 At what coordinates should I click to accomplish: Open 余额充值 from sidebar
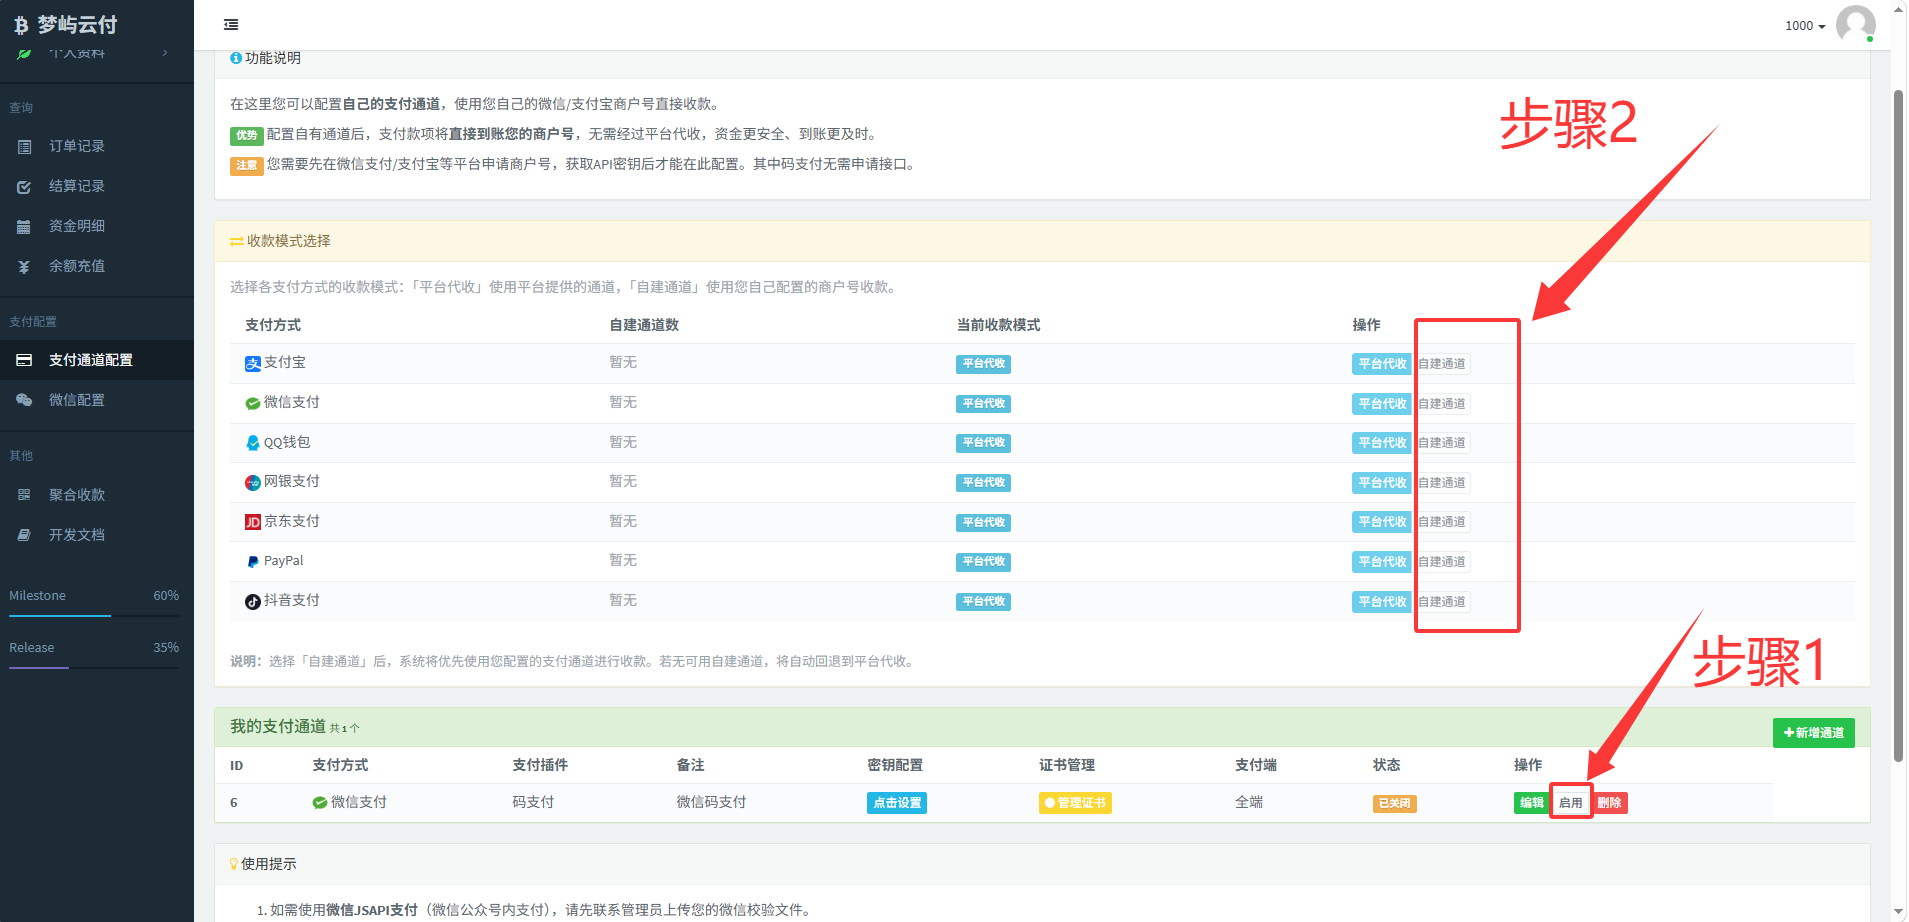(97, 266)
